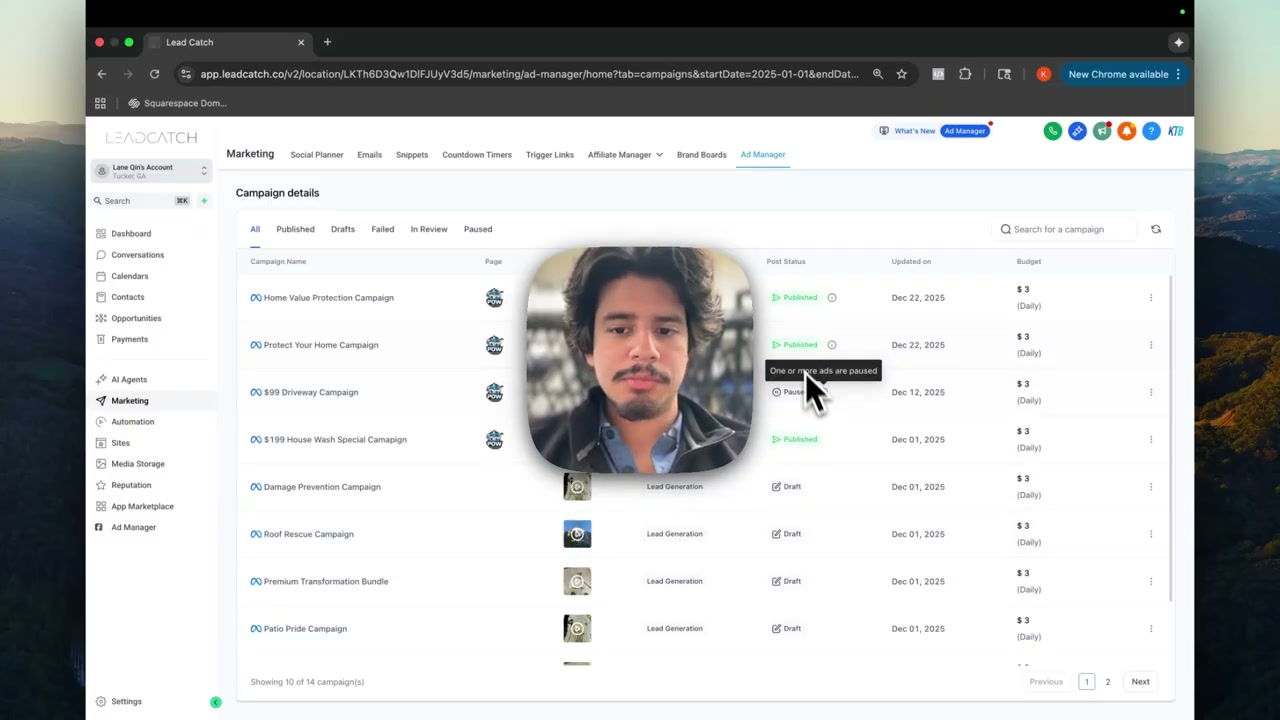Image resolution: width=1280 pixels, height=720 pixels.
Task: Open Conversations in the left sidebar
Action: (137, 255)
